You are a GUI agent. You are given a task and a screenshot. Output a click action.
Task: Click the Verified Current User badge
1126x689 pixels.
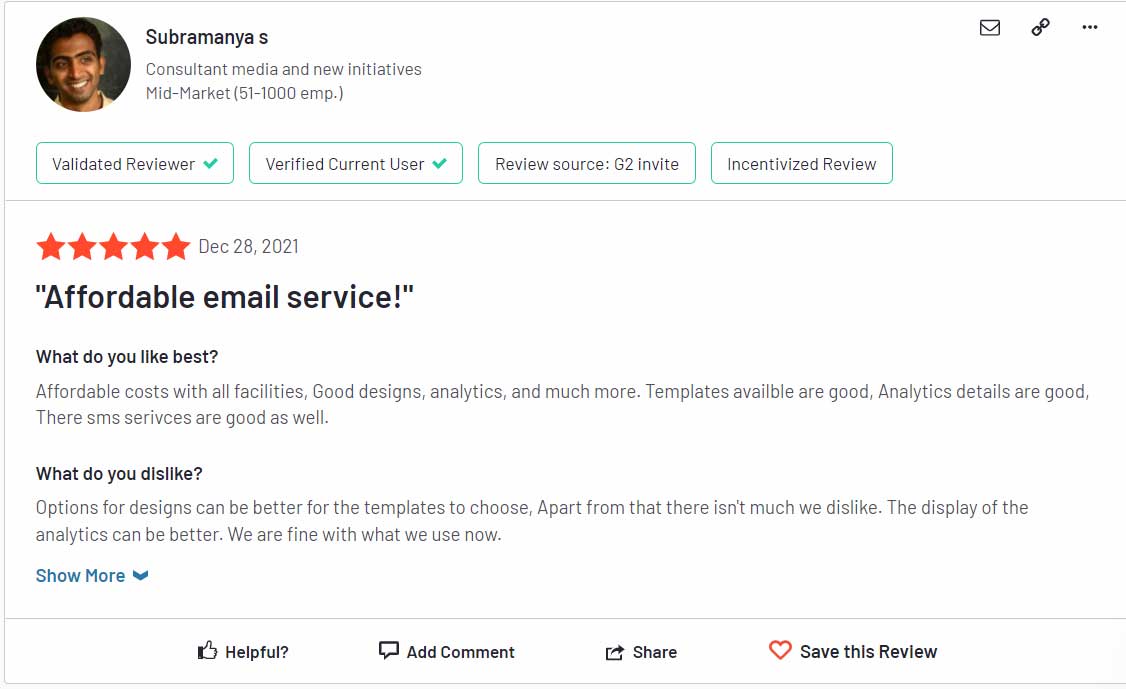pos(355,163)
